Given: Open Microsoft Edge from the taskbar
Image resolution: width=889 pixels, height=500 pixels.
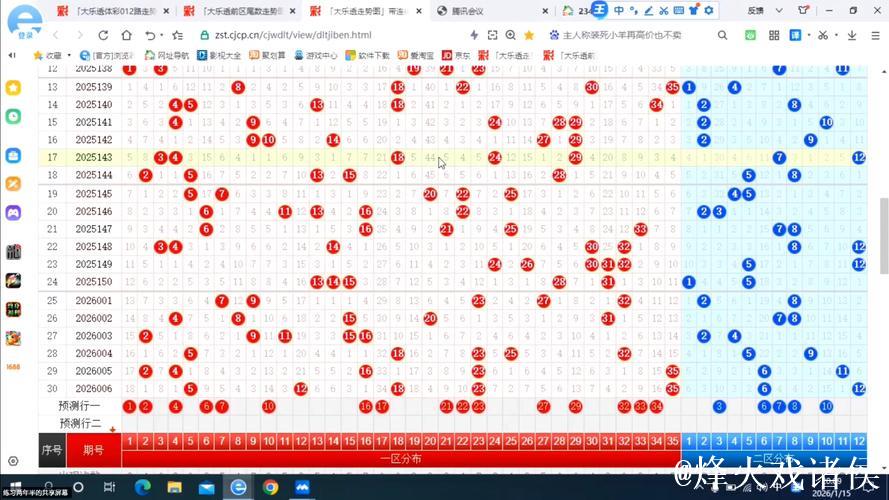Looking at the screenshot, I should 142,487.
